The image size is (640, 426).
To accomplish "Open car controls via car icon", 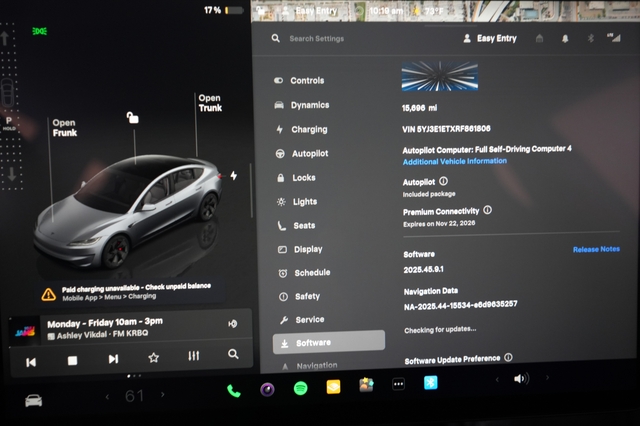I will point(33,401).
